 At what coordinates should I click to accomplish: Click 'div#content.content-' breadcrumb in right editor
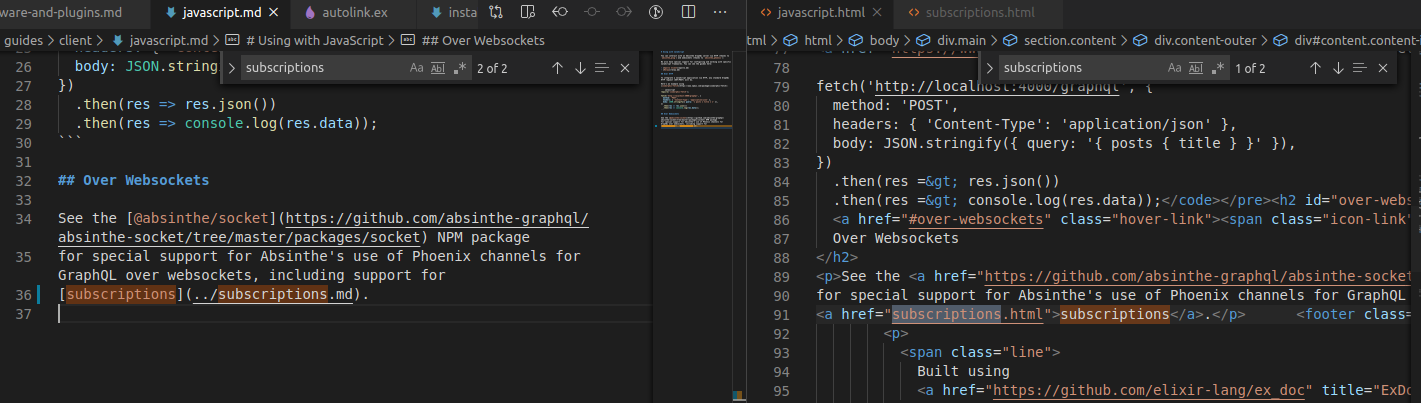click(x=1357, y=40)
